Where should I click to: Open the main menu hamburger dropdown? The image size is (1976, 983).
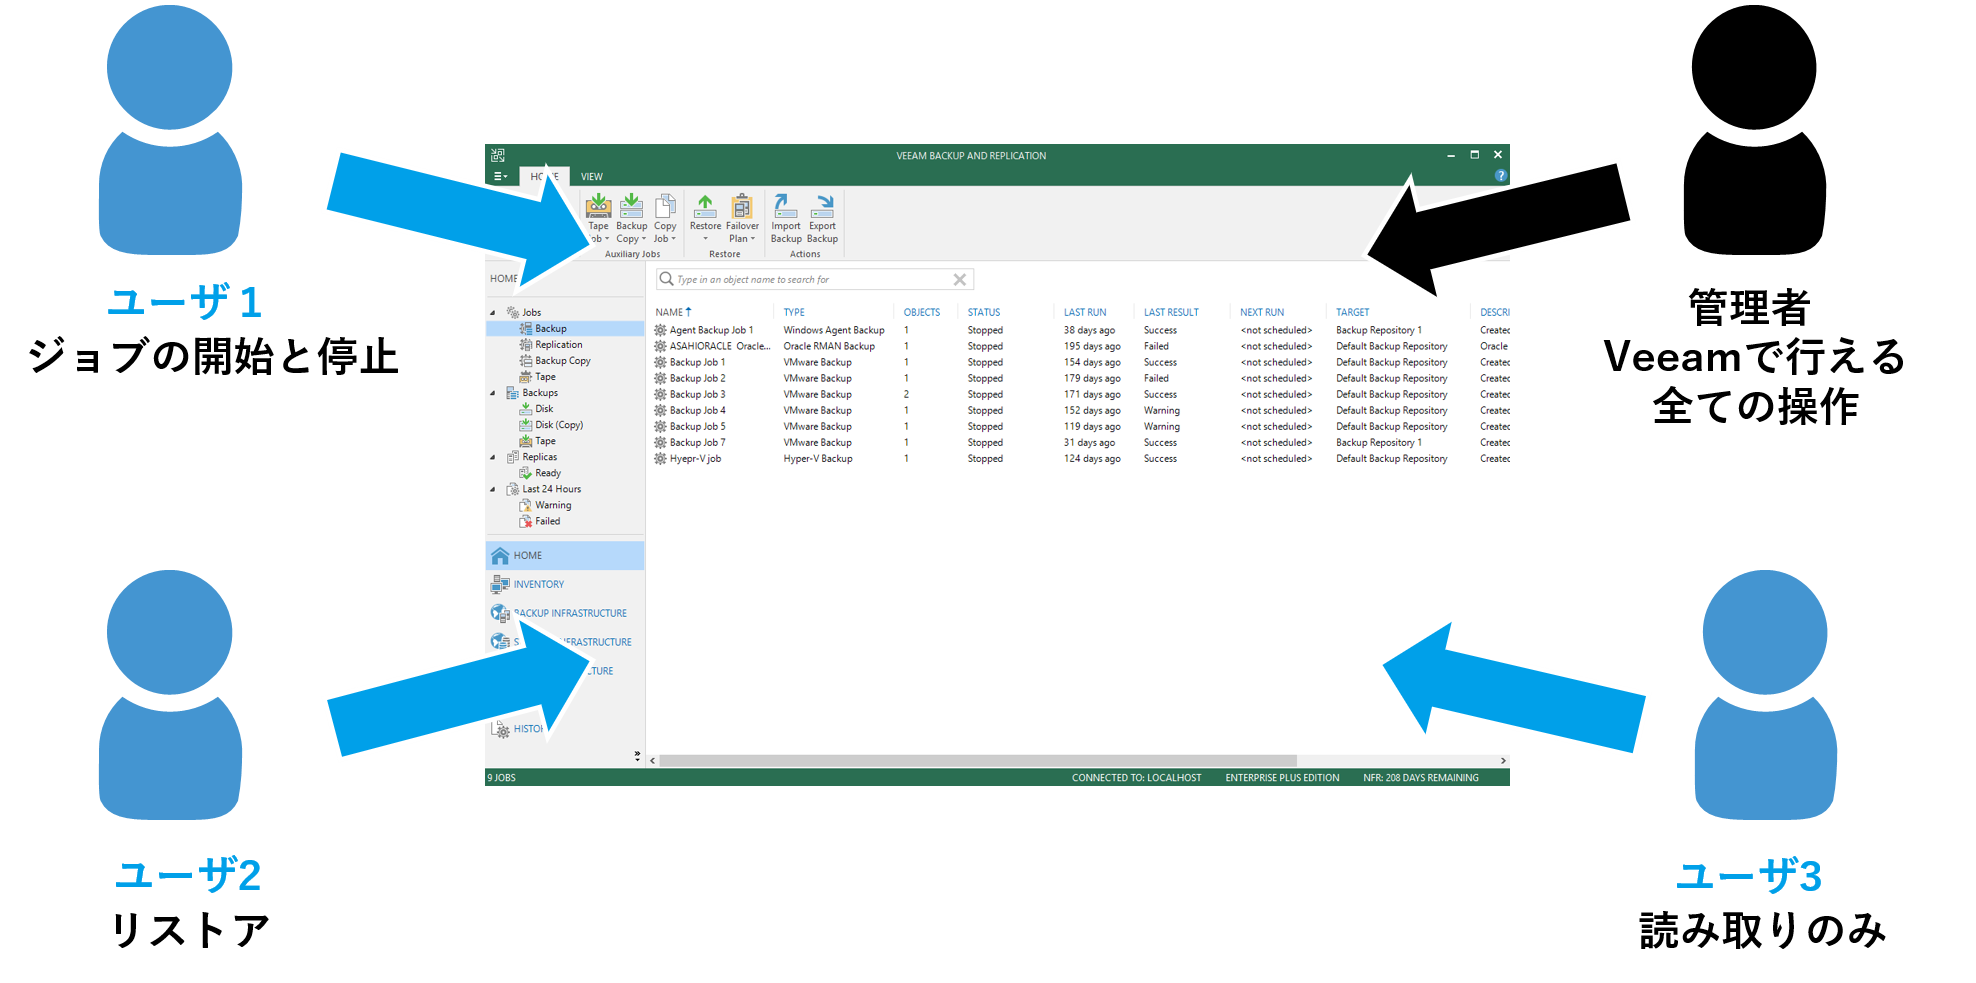point(501,176)
